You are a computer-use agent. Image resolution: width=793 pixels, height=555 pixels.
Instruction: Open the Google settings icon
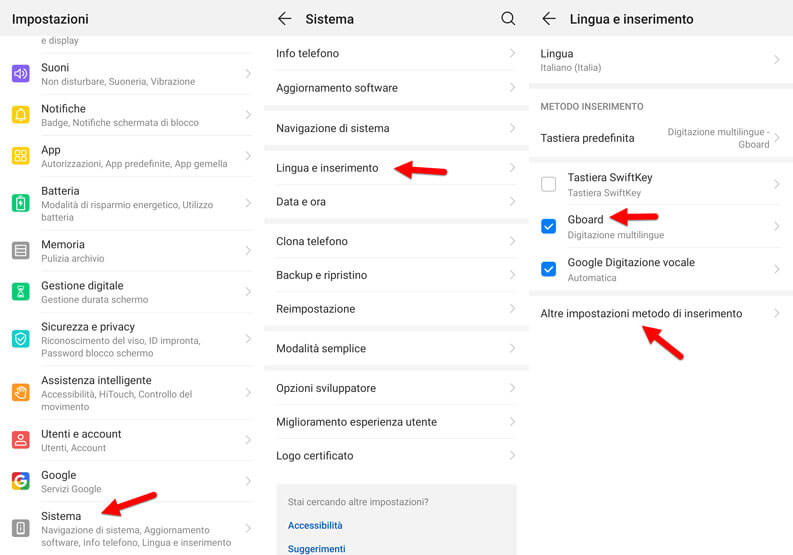20,481
